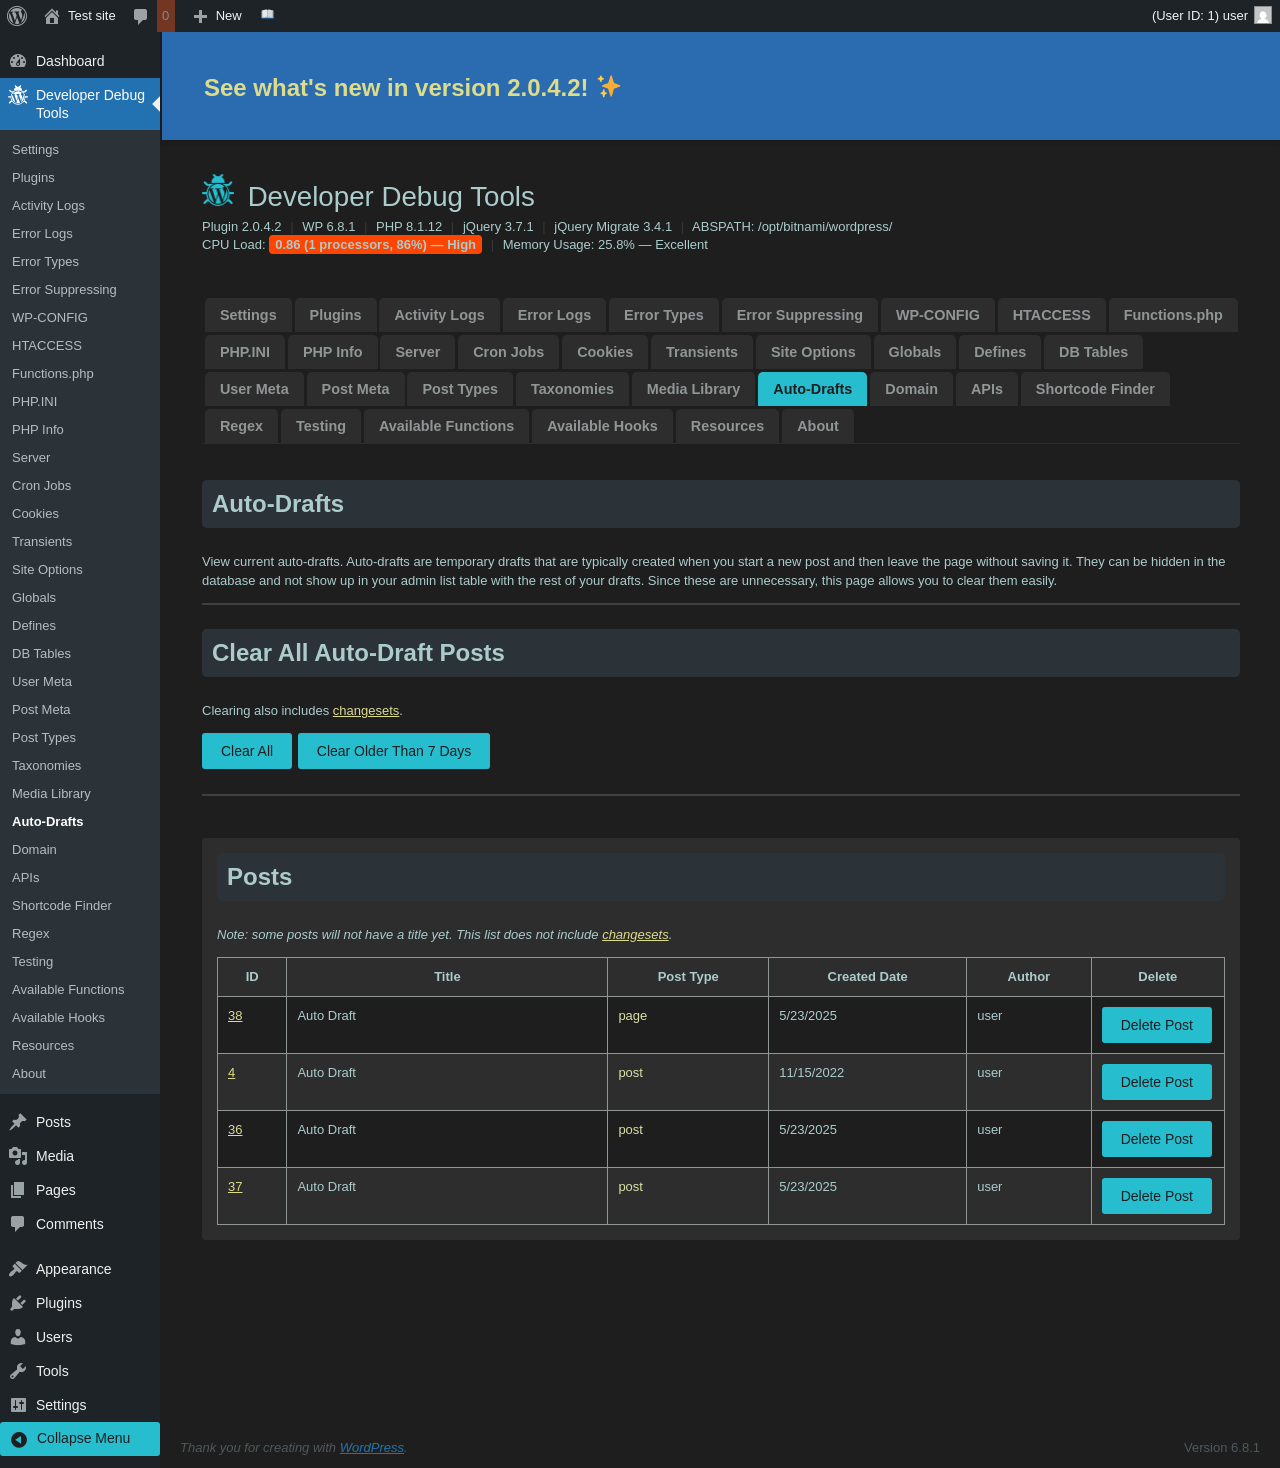This screenshot has width=1280, height=1468.
Task: Click the Dashboard gauge icon in sidebar
Action: [x=18, y=61]
